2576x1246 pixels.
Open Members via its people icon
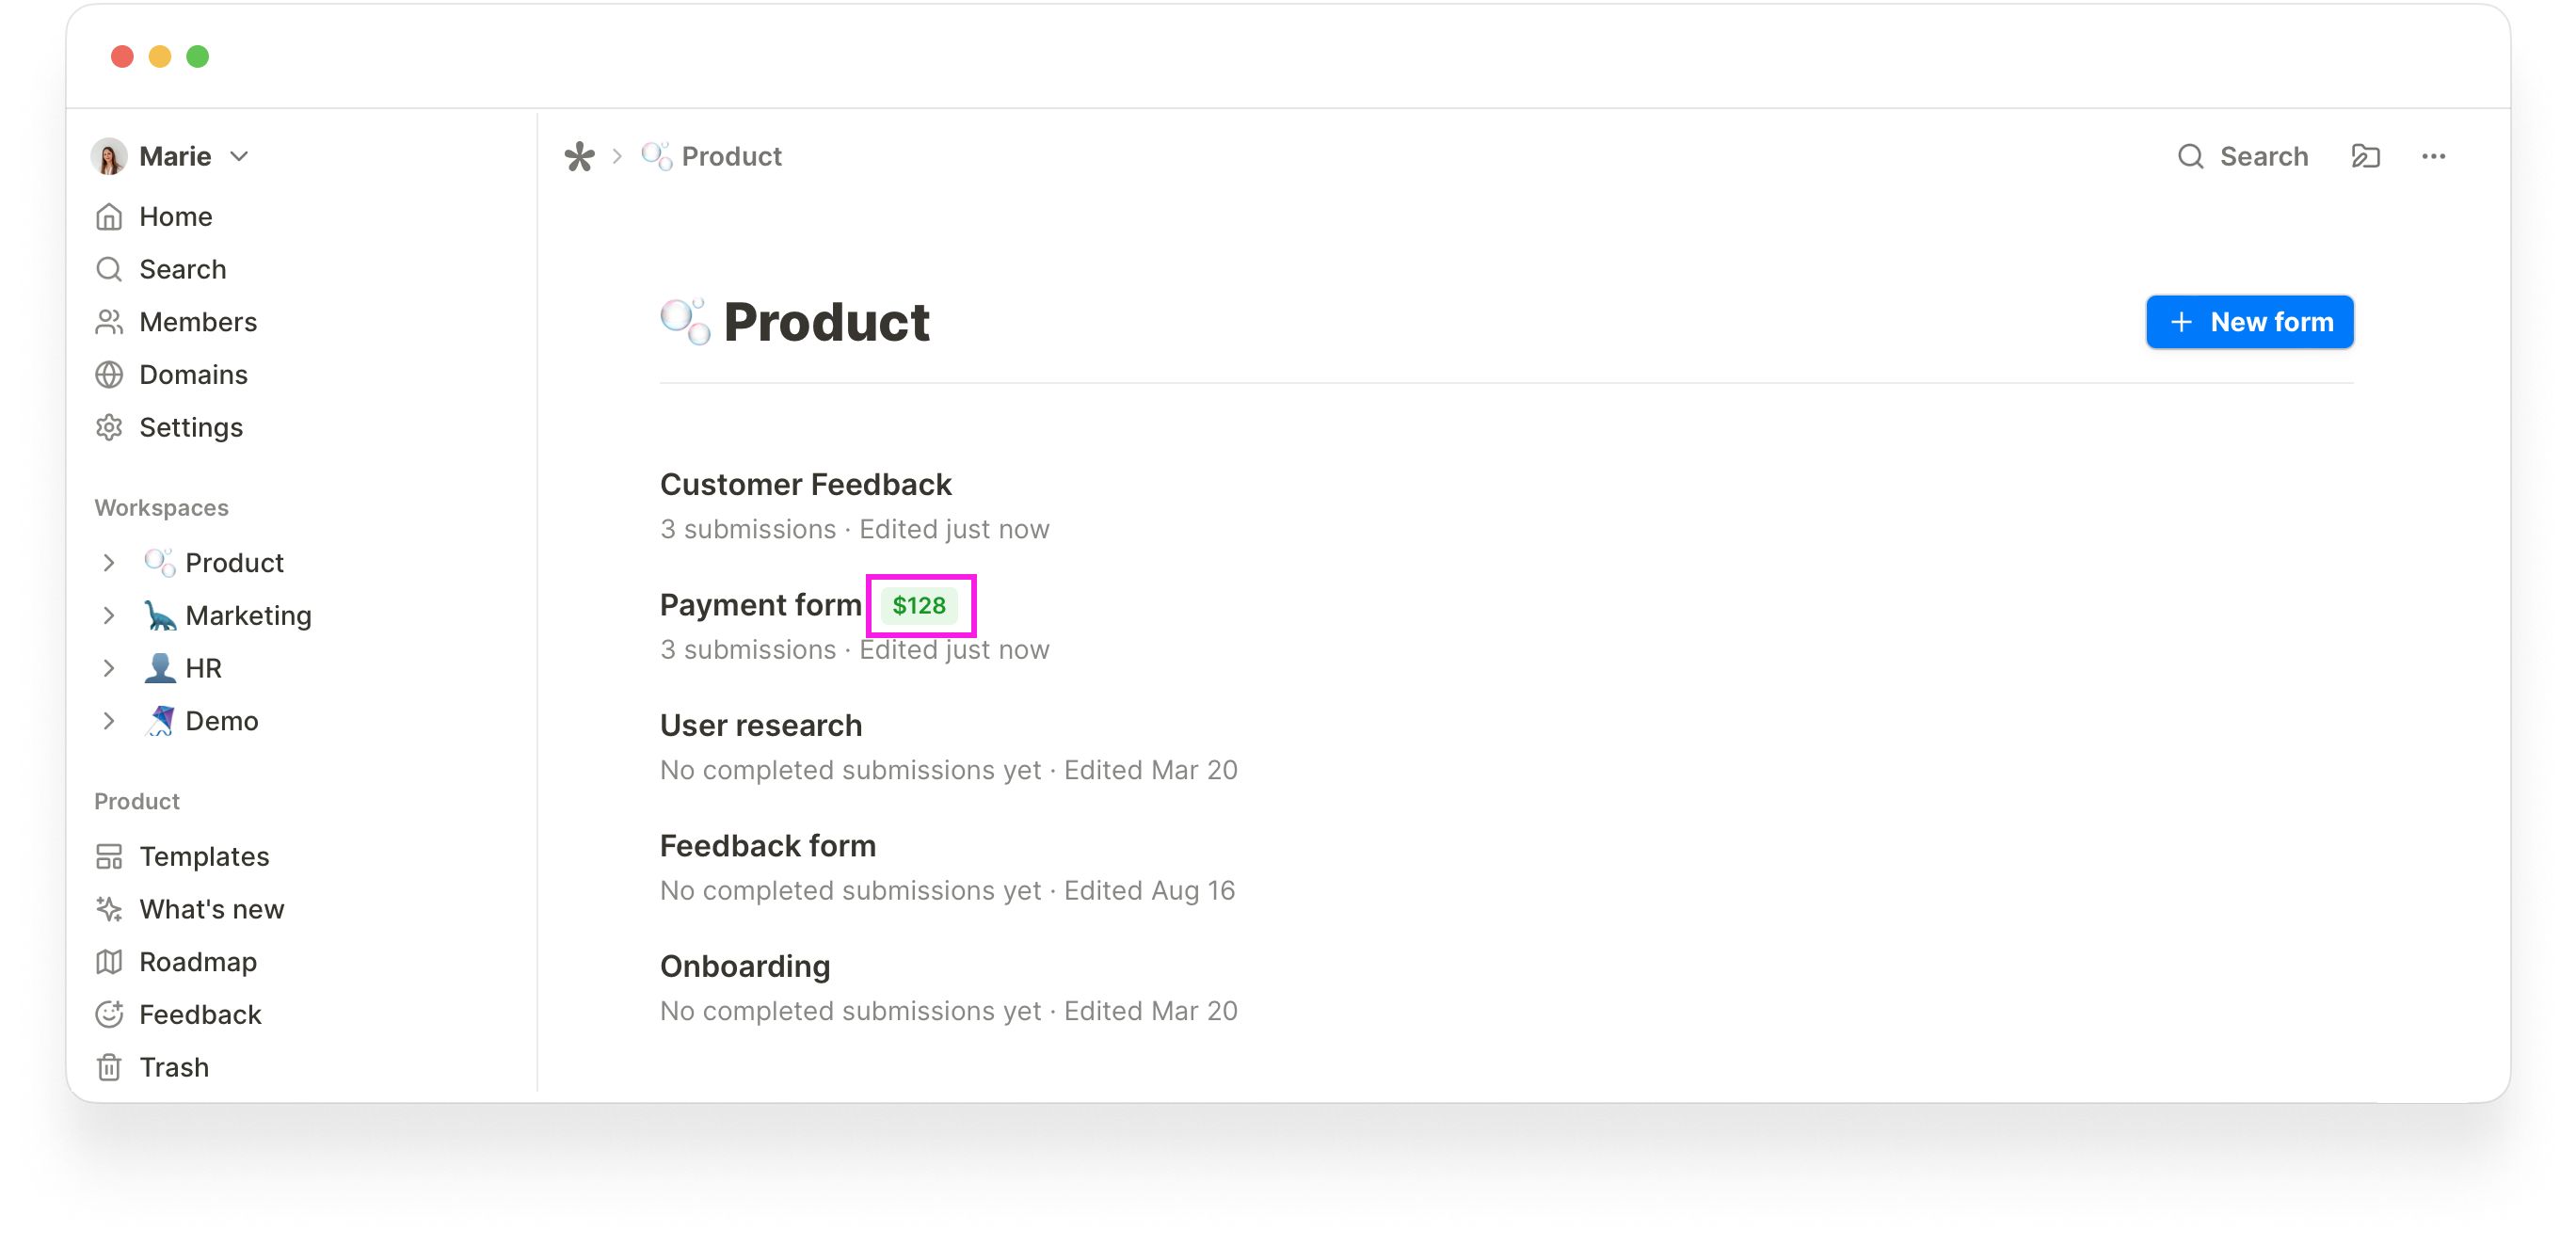[x=109, y=322]
